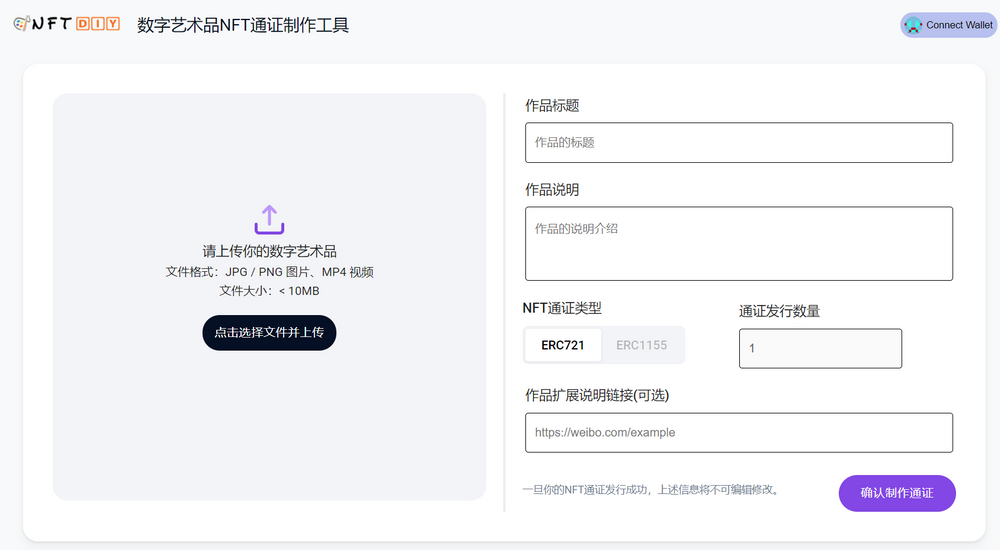Click 点击选择文件并上传 button
Viewport: 1000px width, 550px height.
[269, 332]
